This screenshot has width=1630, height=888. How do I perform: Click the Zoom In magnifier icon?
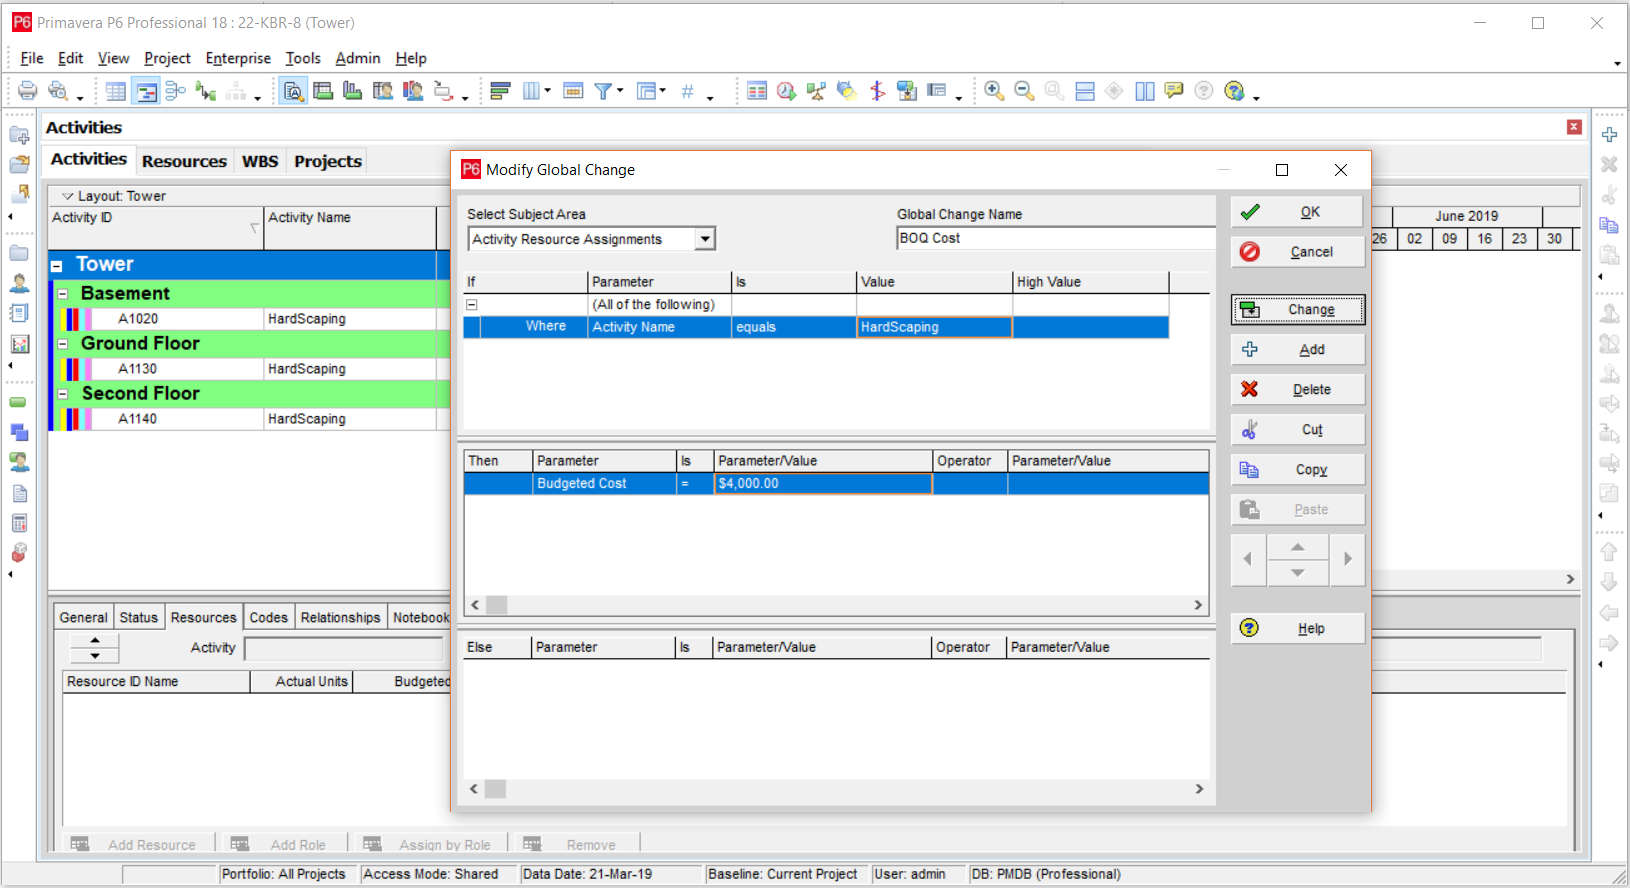994,91
